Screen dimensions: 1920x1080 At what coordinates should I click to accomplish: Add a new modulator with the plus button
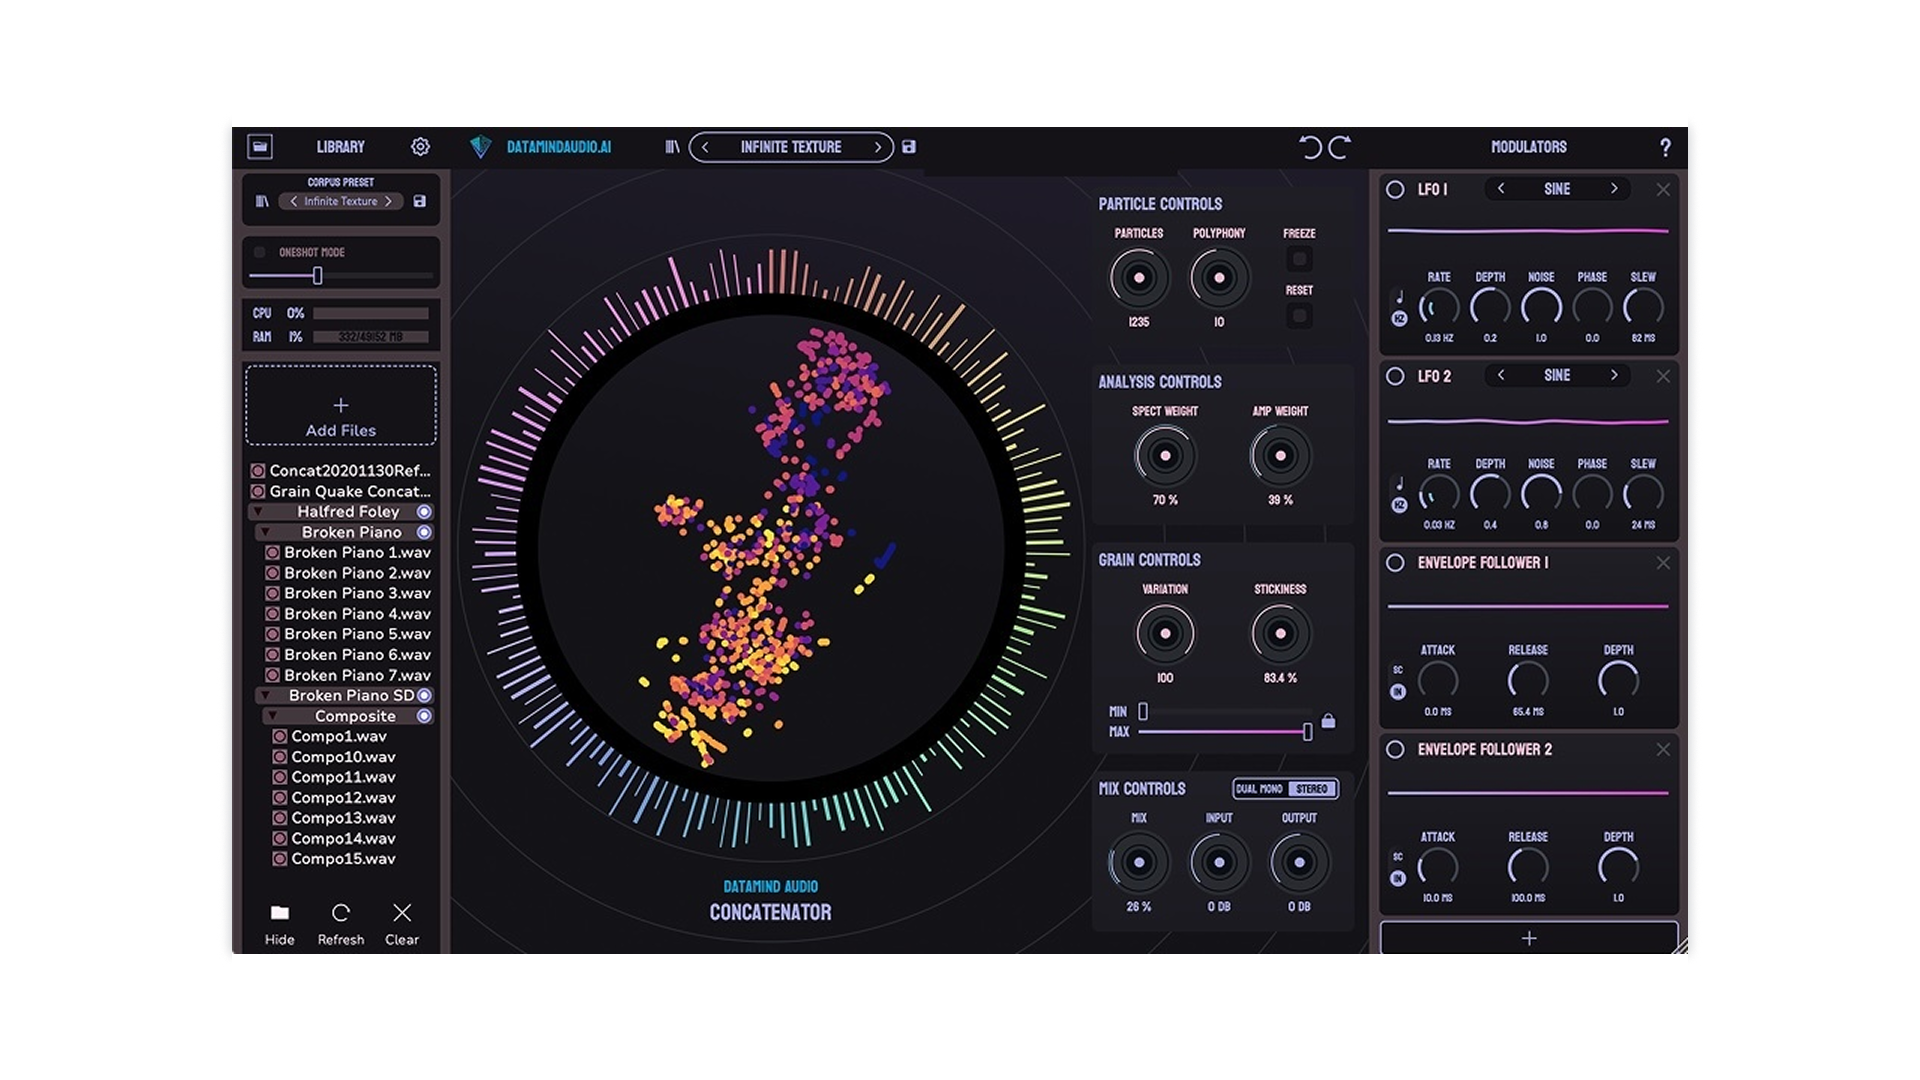point(1528,938)
